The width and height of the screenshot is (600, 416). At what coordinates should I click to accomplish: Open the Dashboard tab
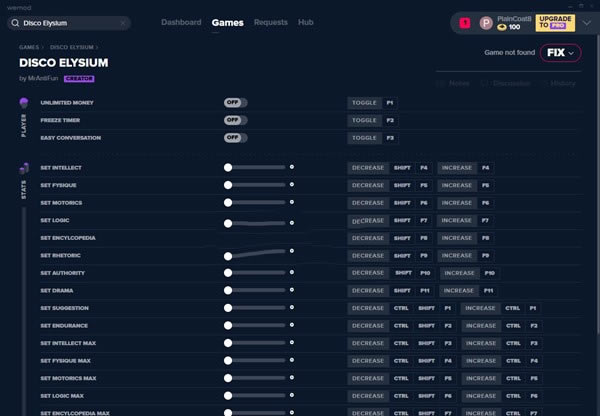[181, 22]
